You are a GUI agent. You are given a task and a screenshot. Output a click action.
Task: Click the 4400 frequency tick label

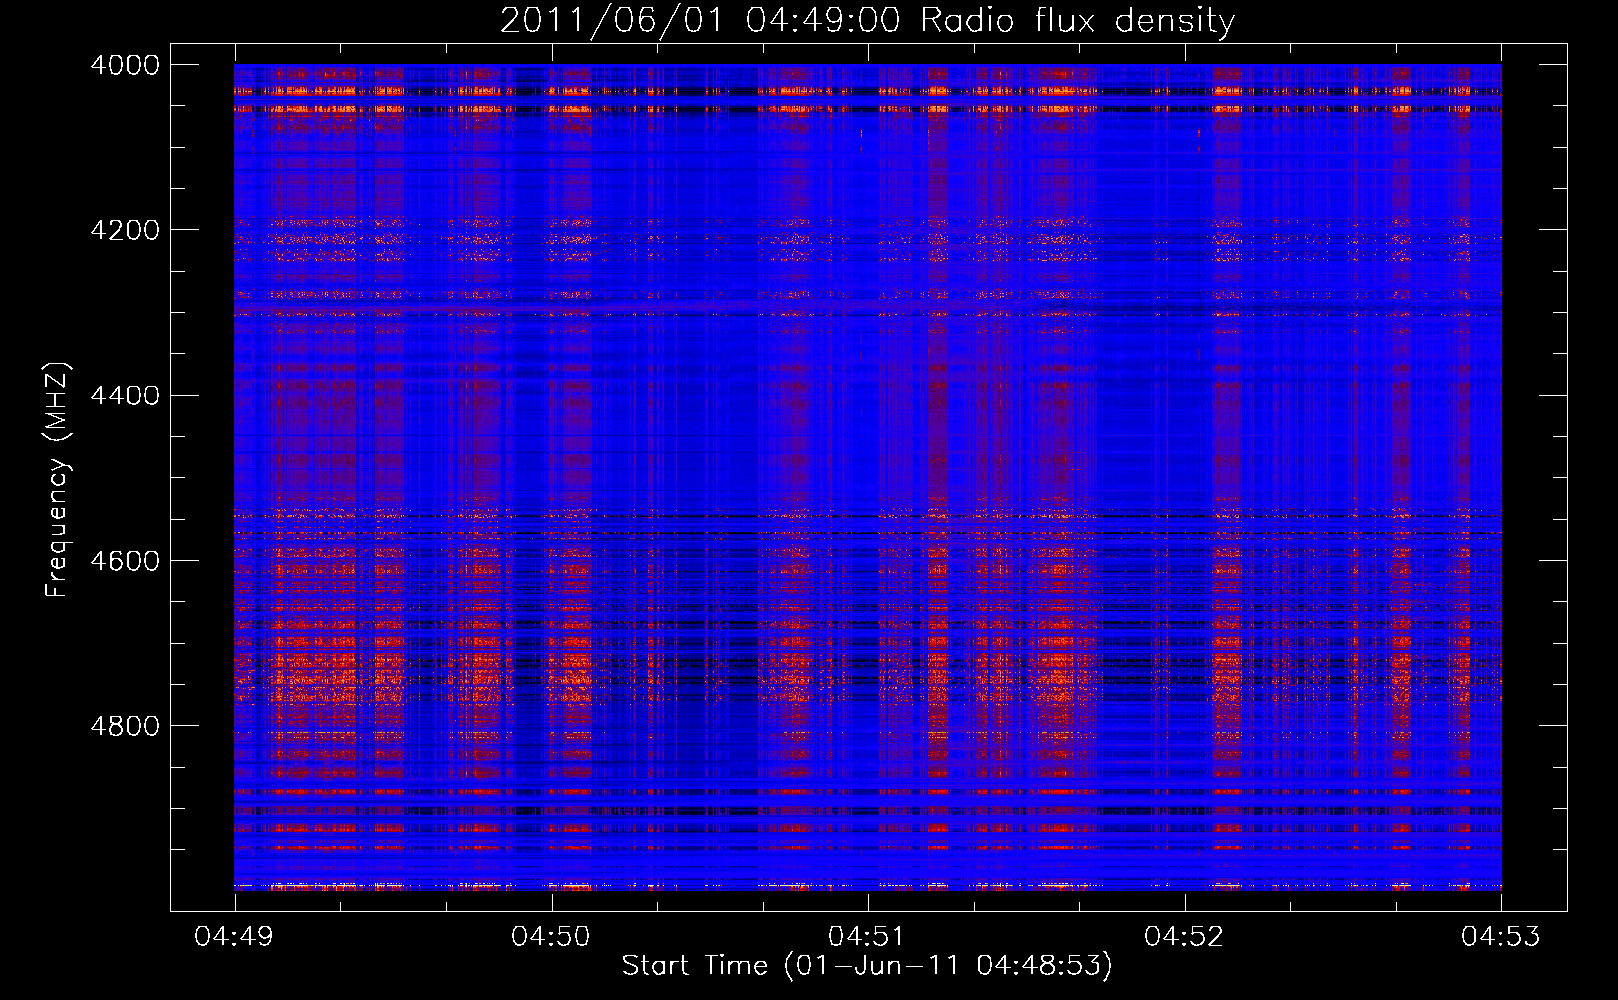125,396
